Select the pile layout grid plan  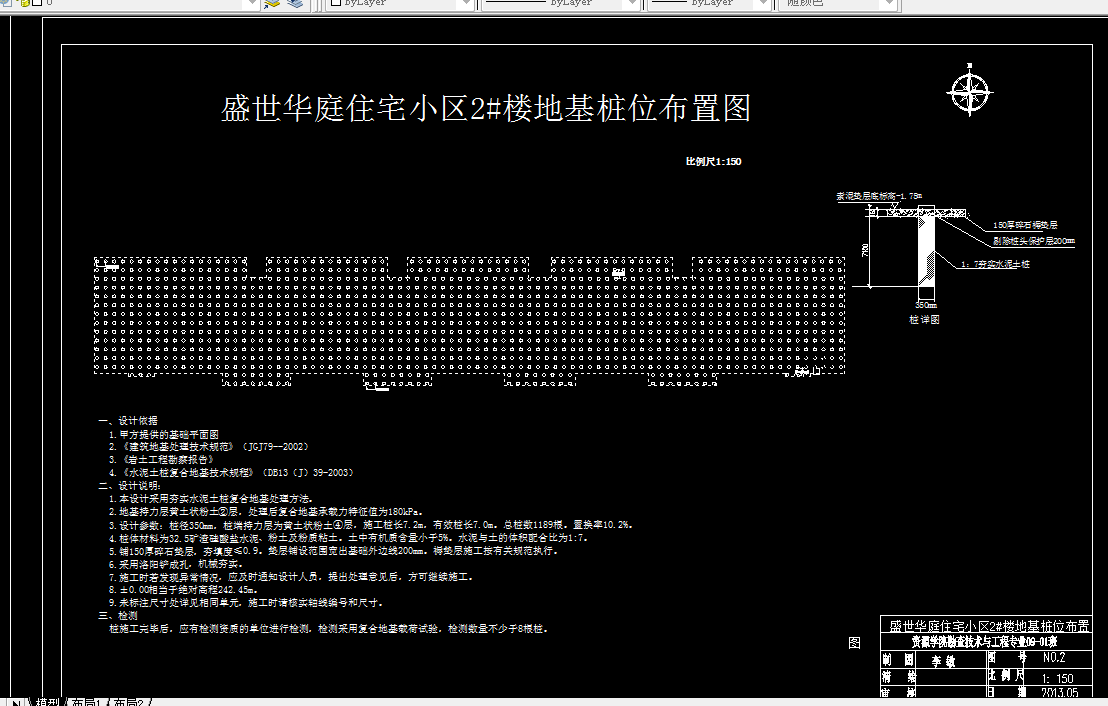pyautogui.click(x=470, y=322)
